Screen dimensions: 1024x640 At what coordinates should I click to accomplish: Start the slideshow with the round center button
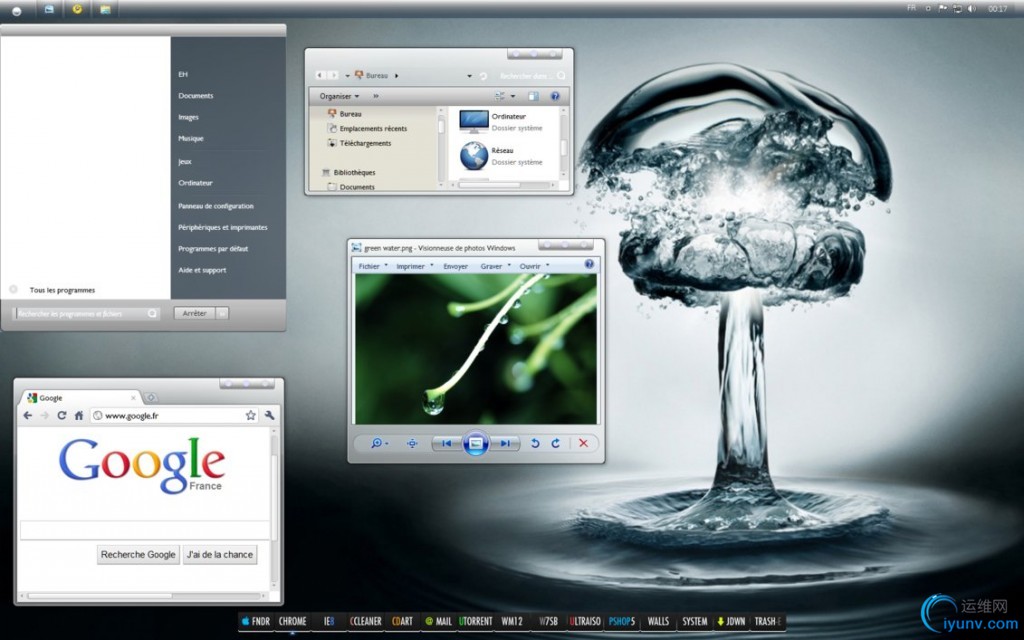coord(475,443)
